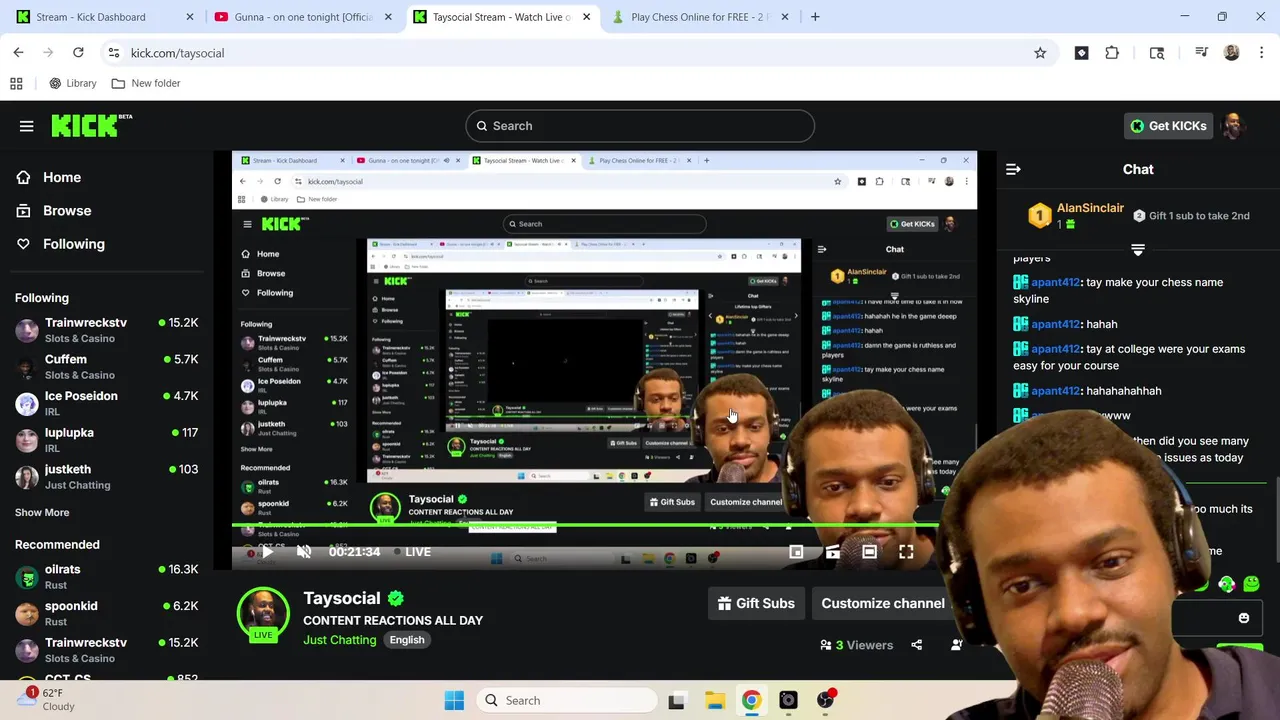Switch to the Play Chess Online tab
The width and height of the screenshot is (1280, 720).
(698, 17)
